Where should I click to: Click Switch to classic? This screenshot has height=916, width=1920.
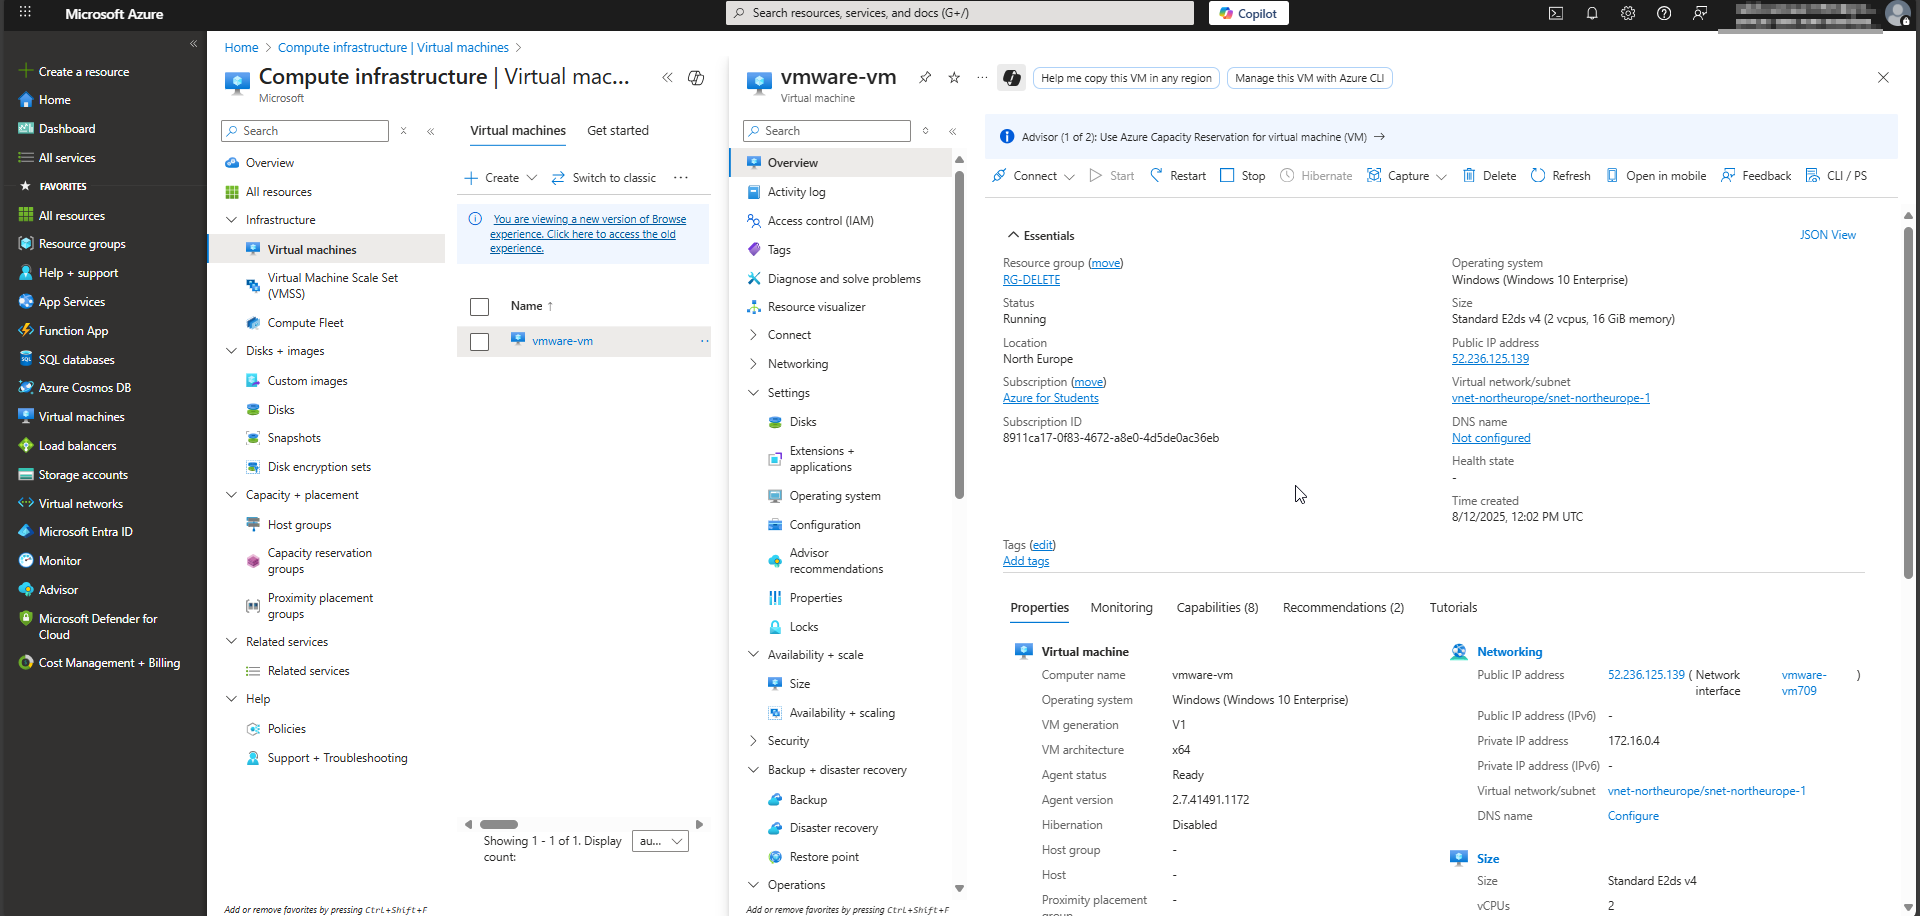(x=604, y=178)
